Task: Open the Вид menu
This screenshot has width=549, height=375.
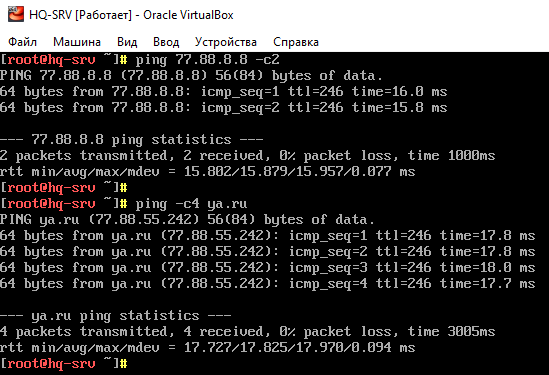Action: point(127,42)
